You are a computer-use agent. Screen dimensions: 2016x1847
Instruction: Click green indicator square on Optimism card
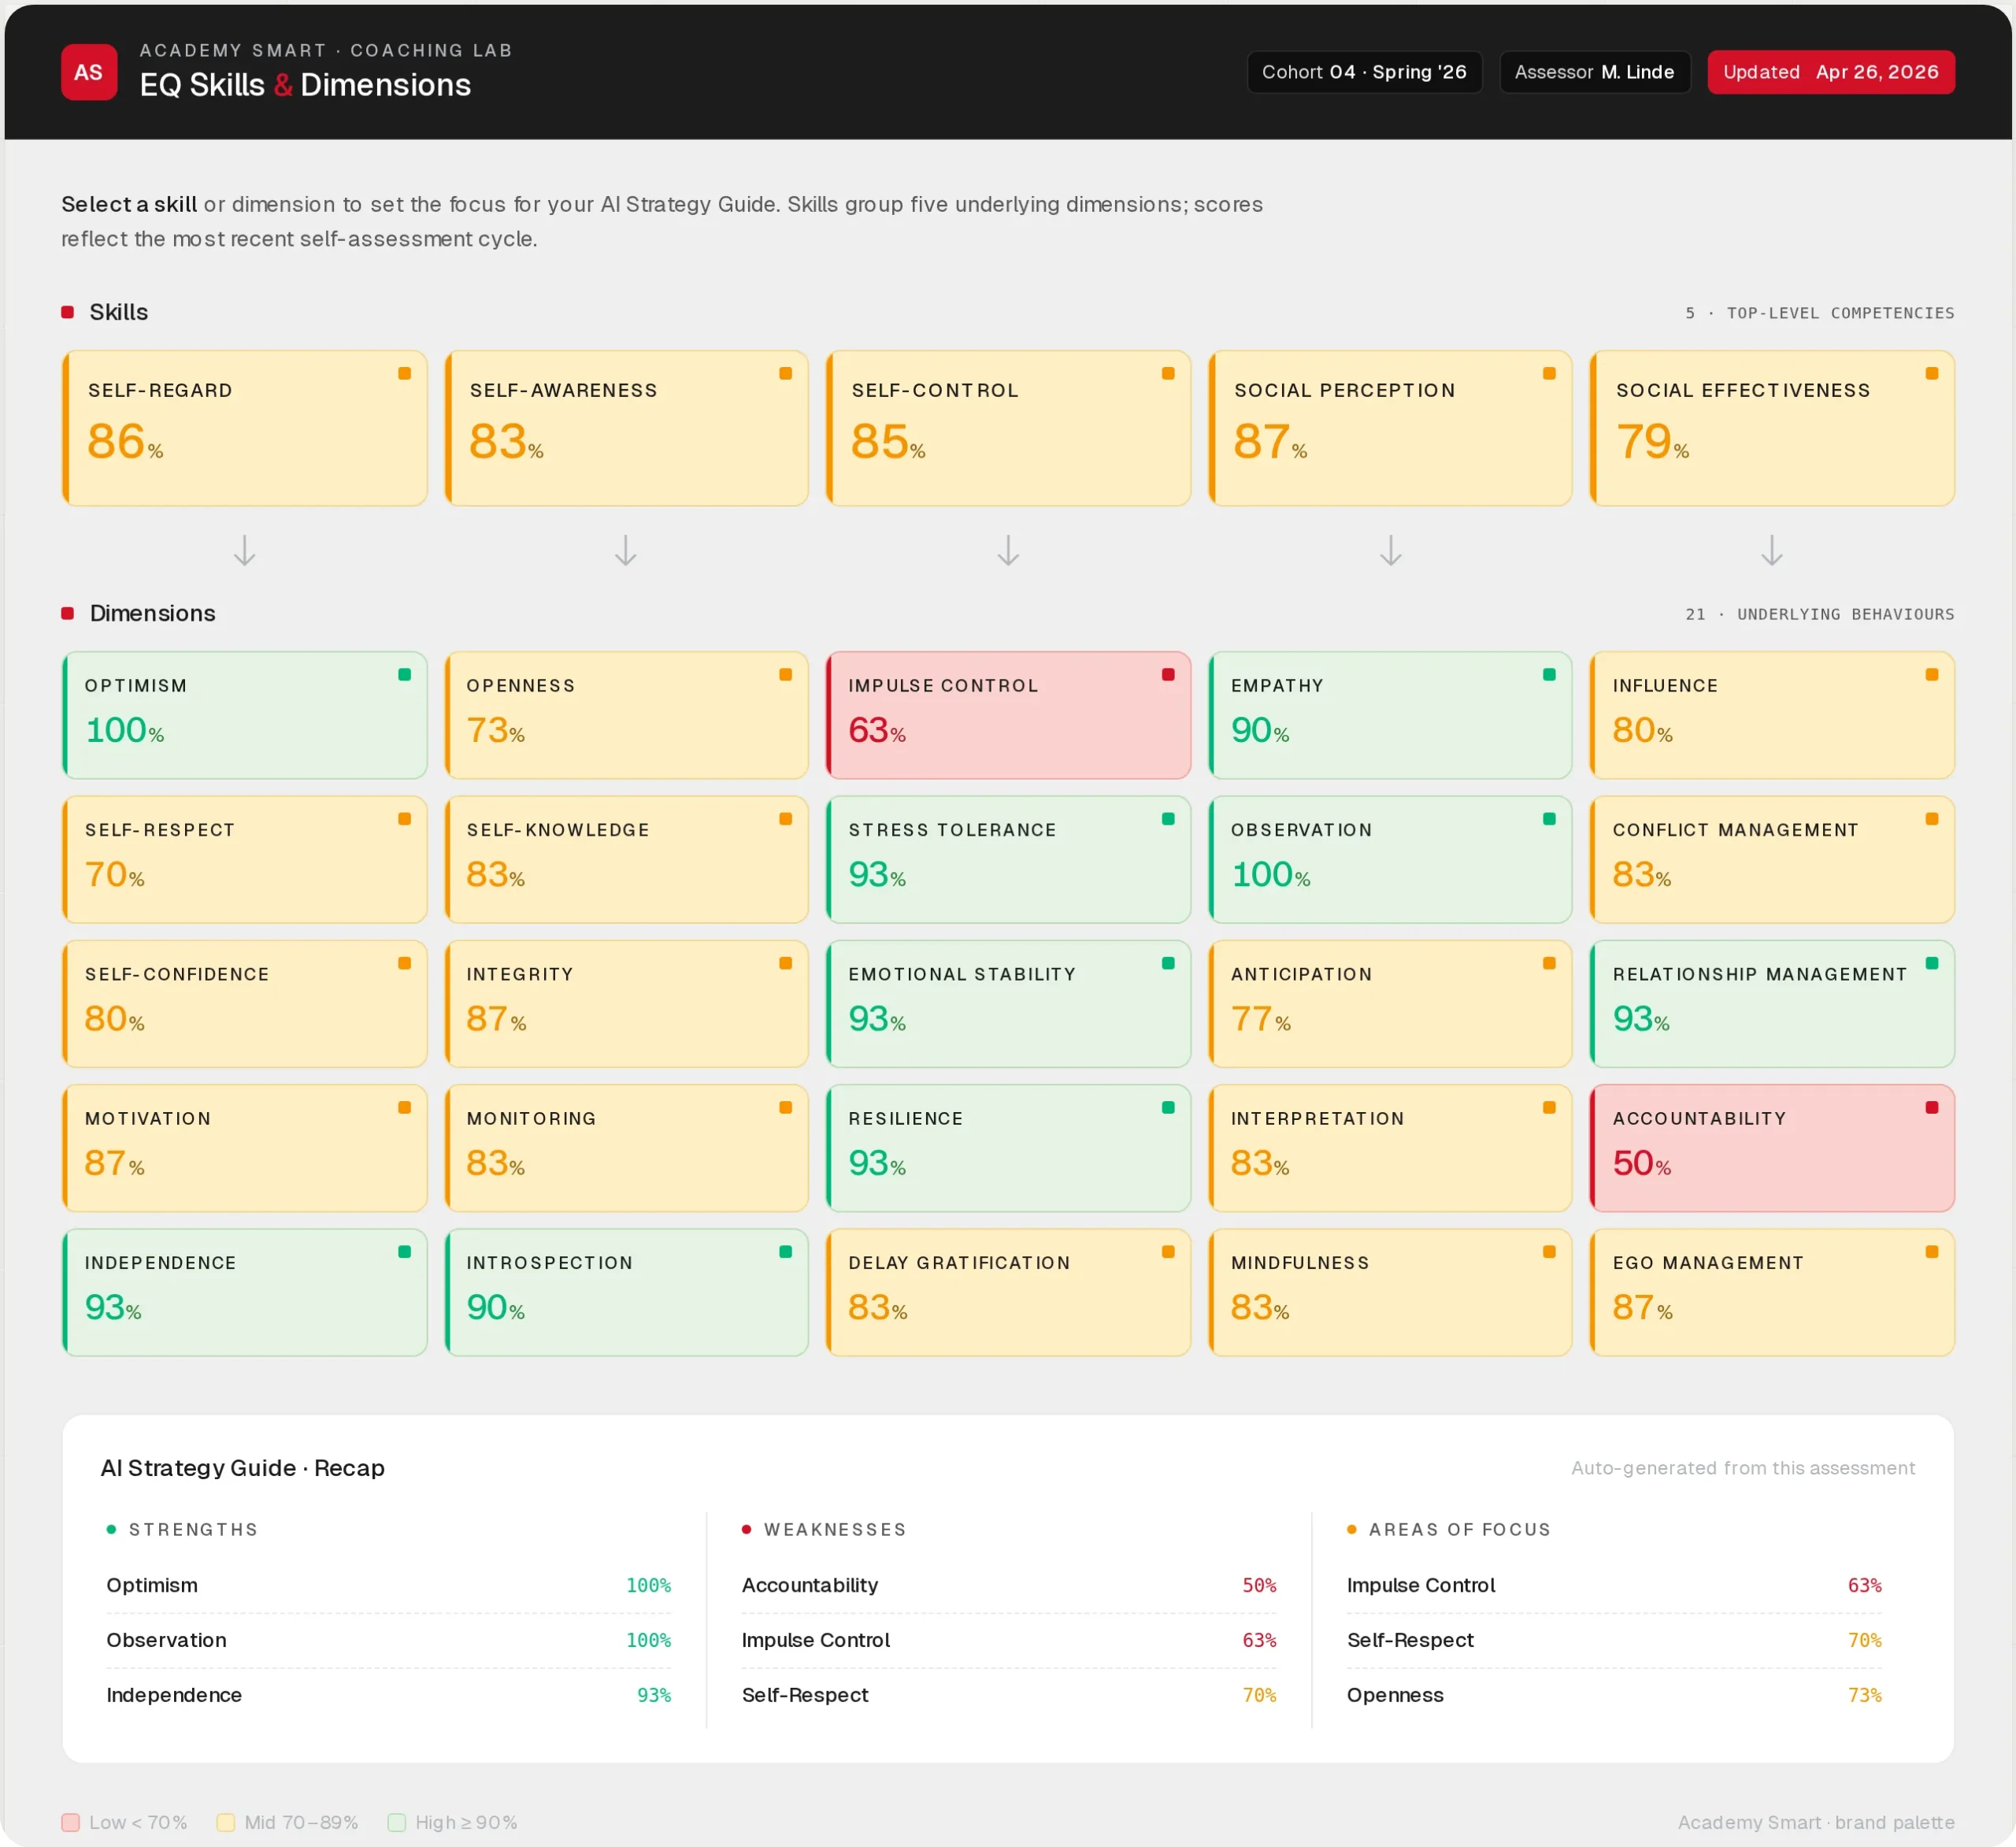click(x=404, y=675)
